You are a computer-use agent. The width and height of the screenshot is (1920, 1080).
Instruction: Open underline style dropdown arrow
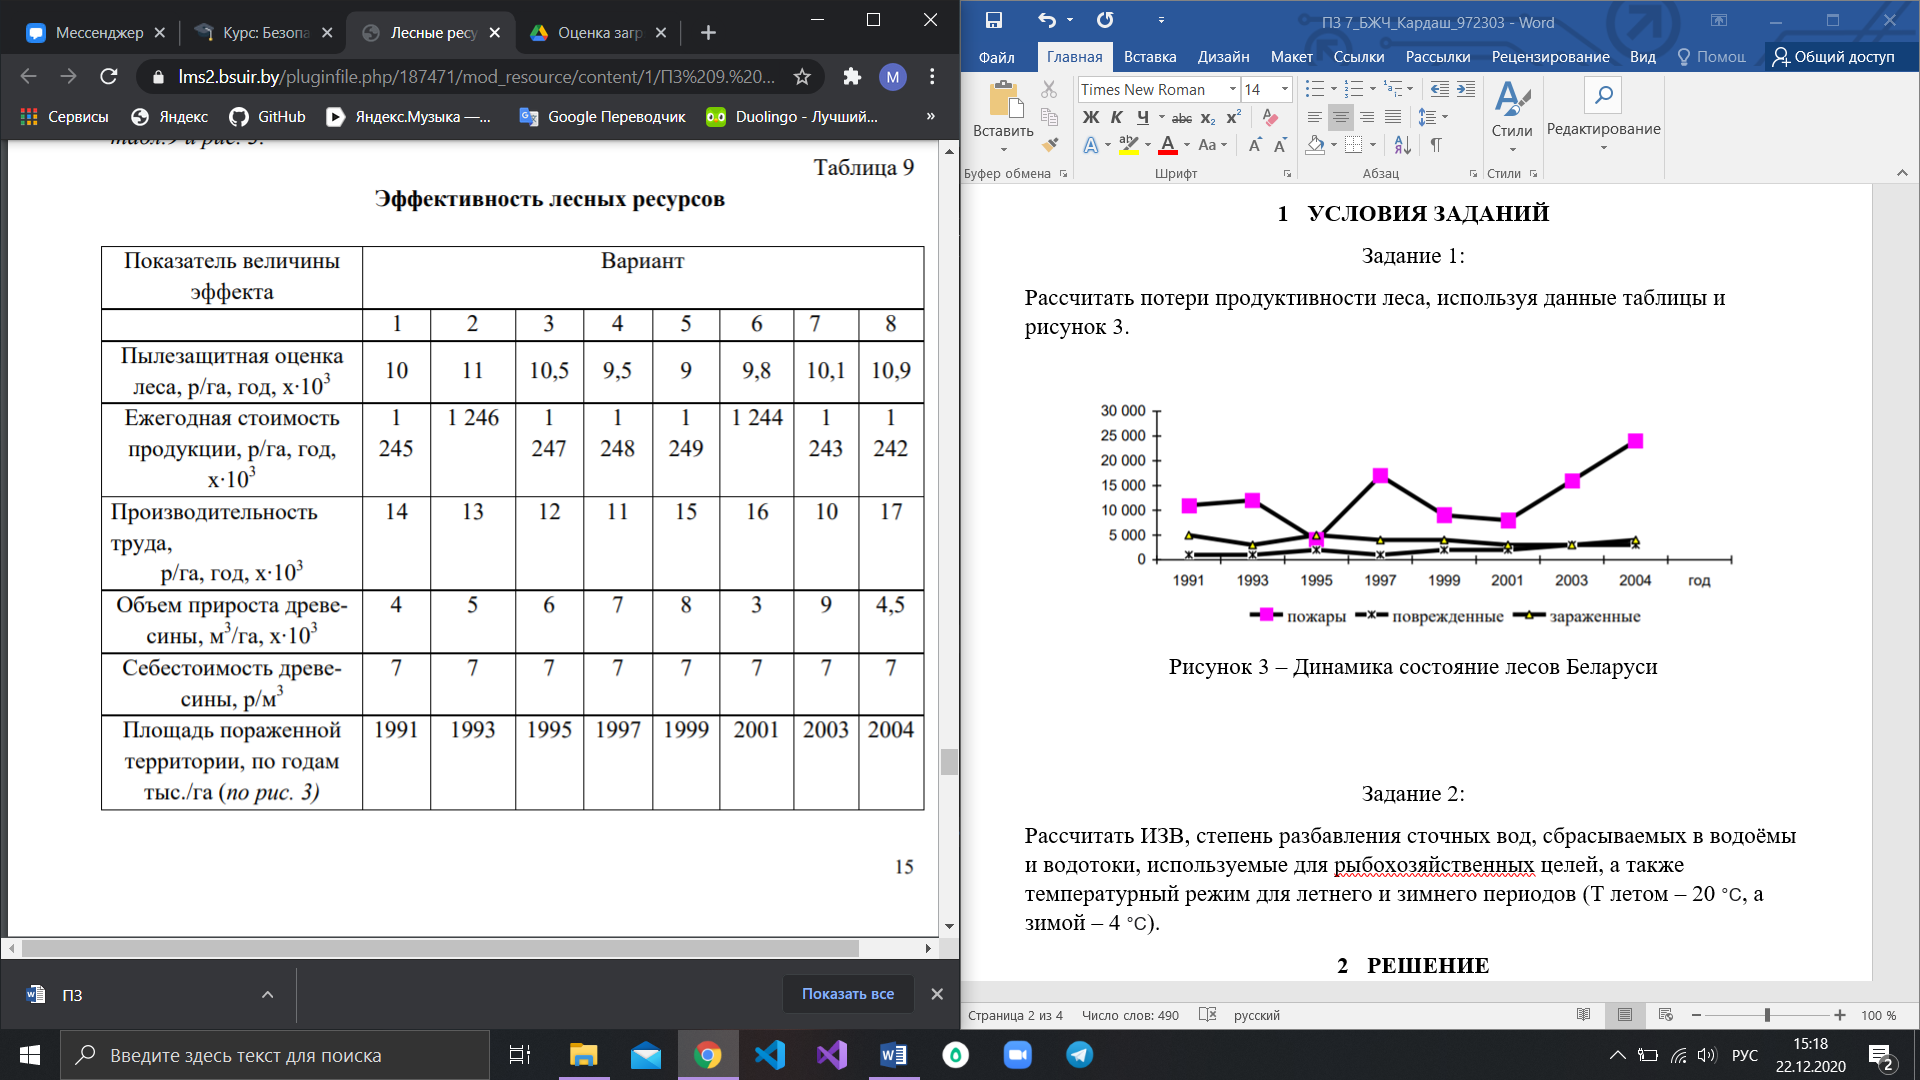pos(1161,118)
